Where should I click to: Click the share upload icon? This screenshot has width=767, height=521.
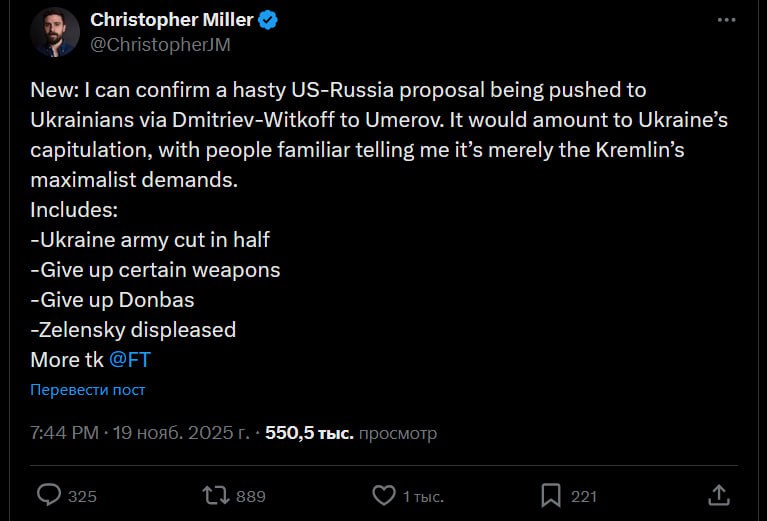(x=718, y=495)
